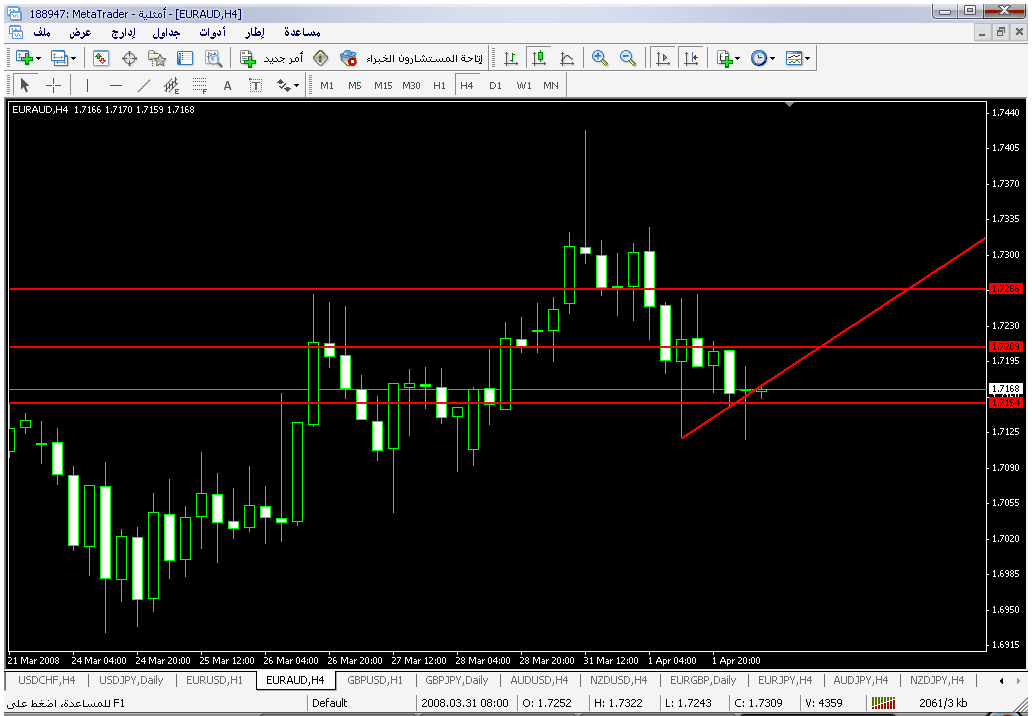Open the ملف (File) menu
This screenshot has height=716, width=1032.
coord(43,32)
